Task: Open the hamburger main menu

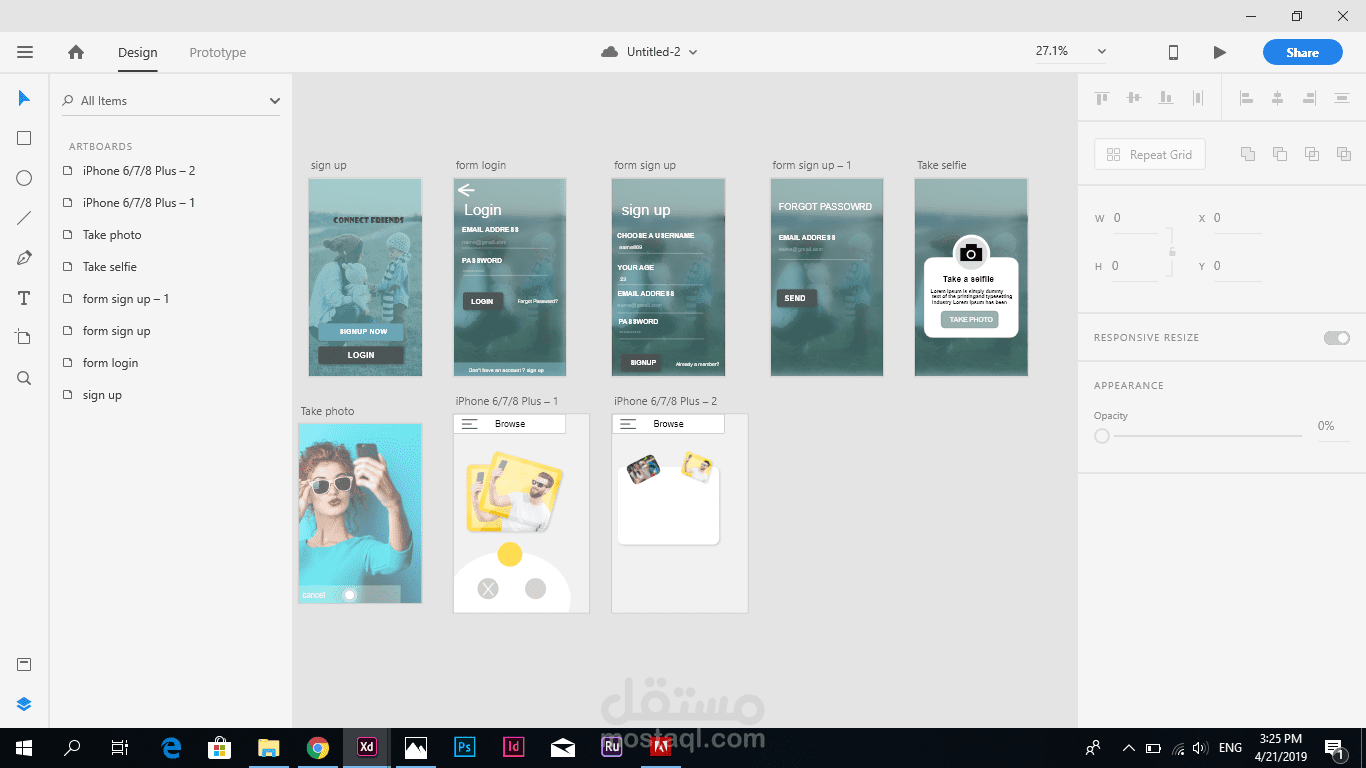Action: click(25, 52)
